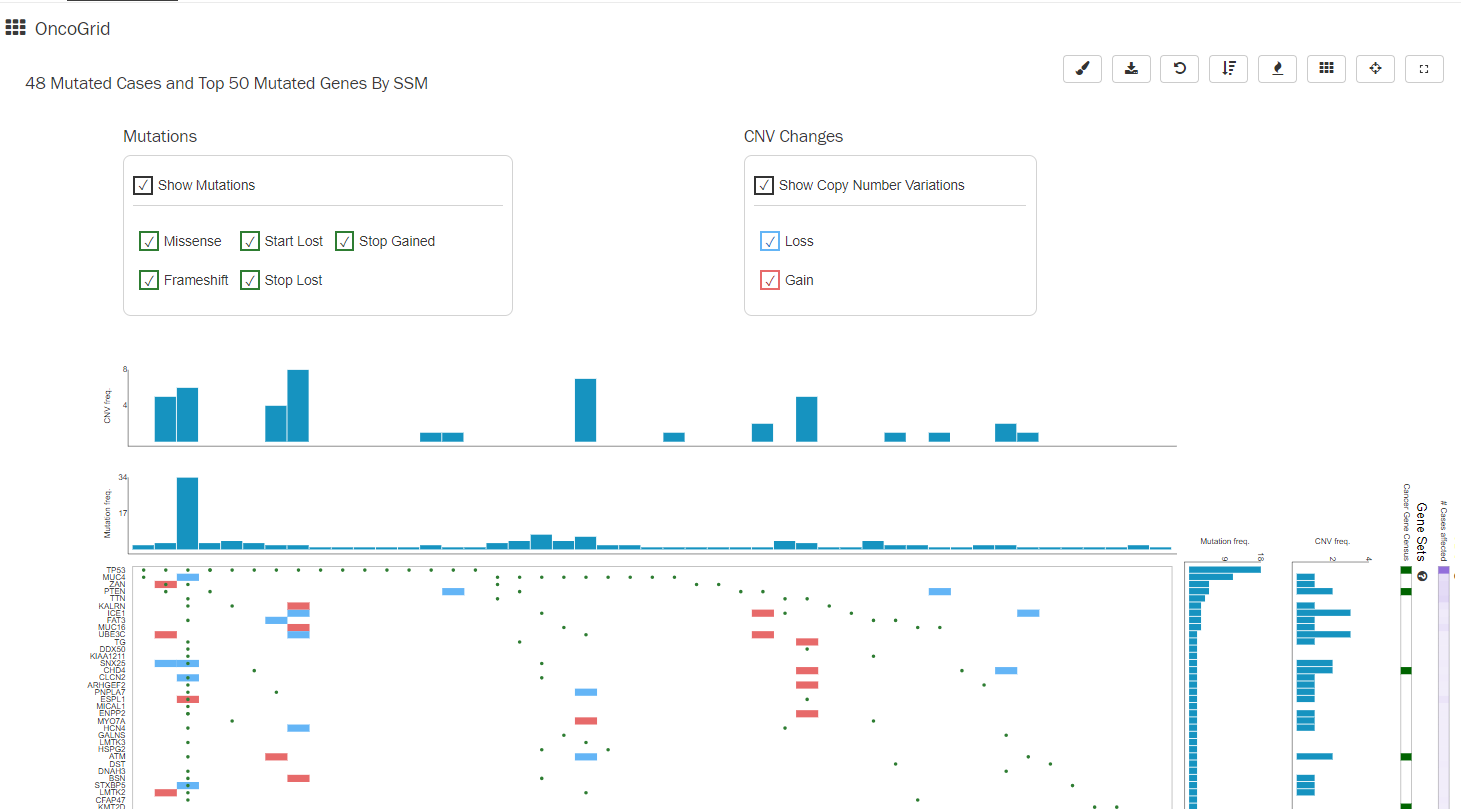
Task: Uncheck the Stop Gained checkbox
Action: 345,241
